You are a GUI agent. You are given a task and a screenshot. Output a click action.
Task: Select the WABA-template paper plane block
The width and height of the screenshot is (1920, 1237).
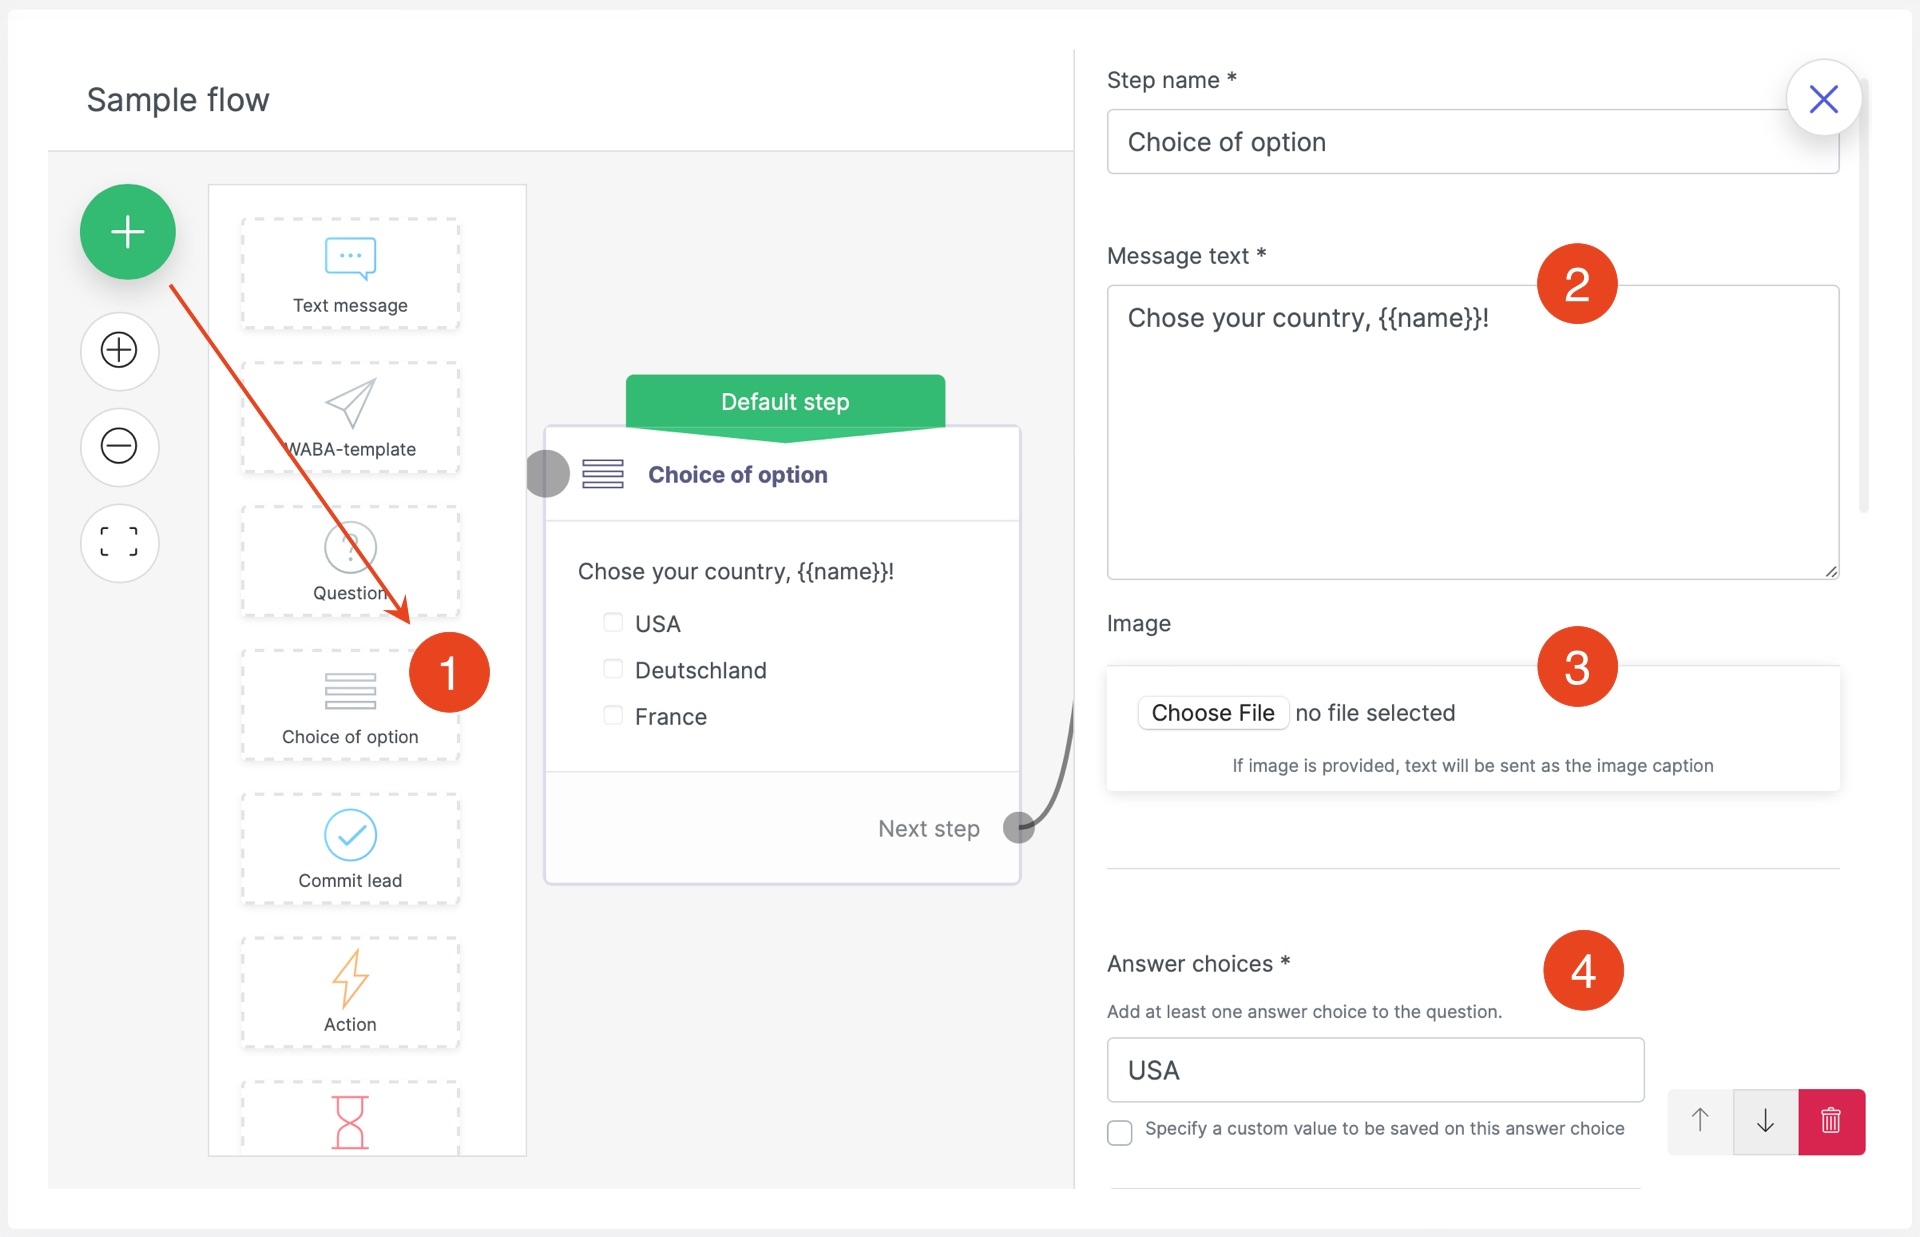[350, 418]
